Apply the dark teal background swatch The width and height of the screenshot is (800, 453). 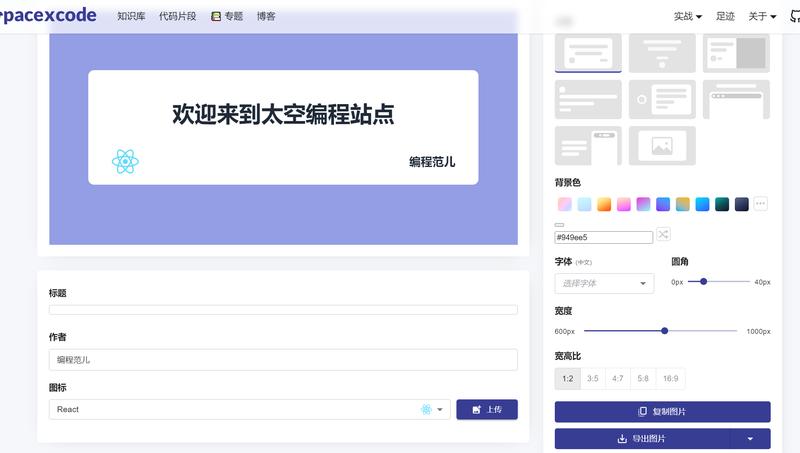722,204
